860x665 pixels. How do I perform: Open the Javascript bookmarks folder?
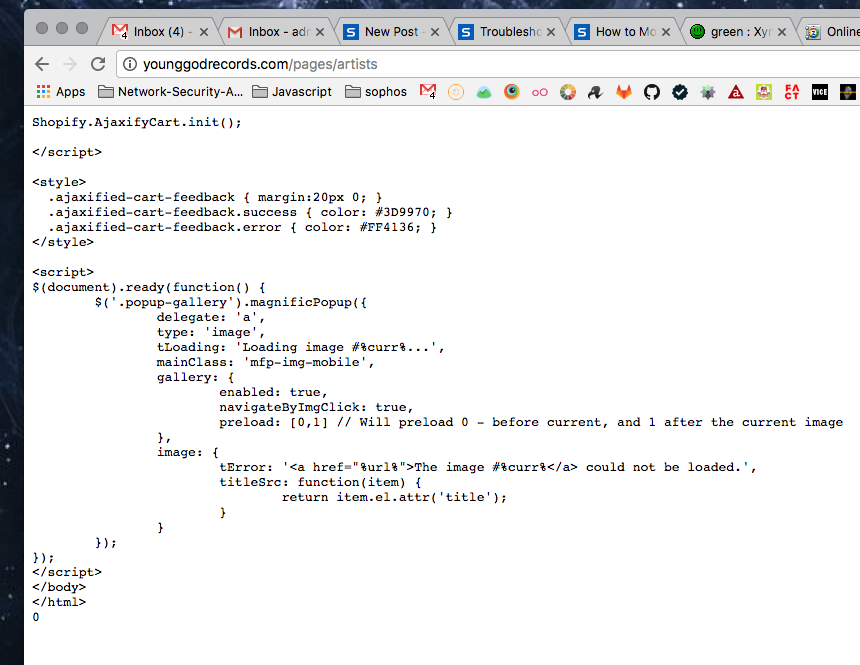292,92
